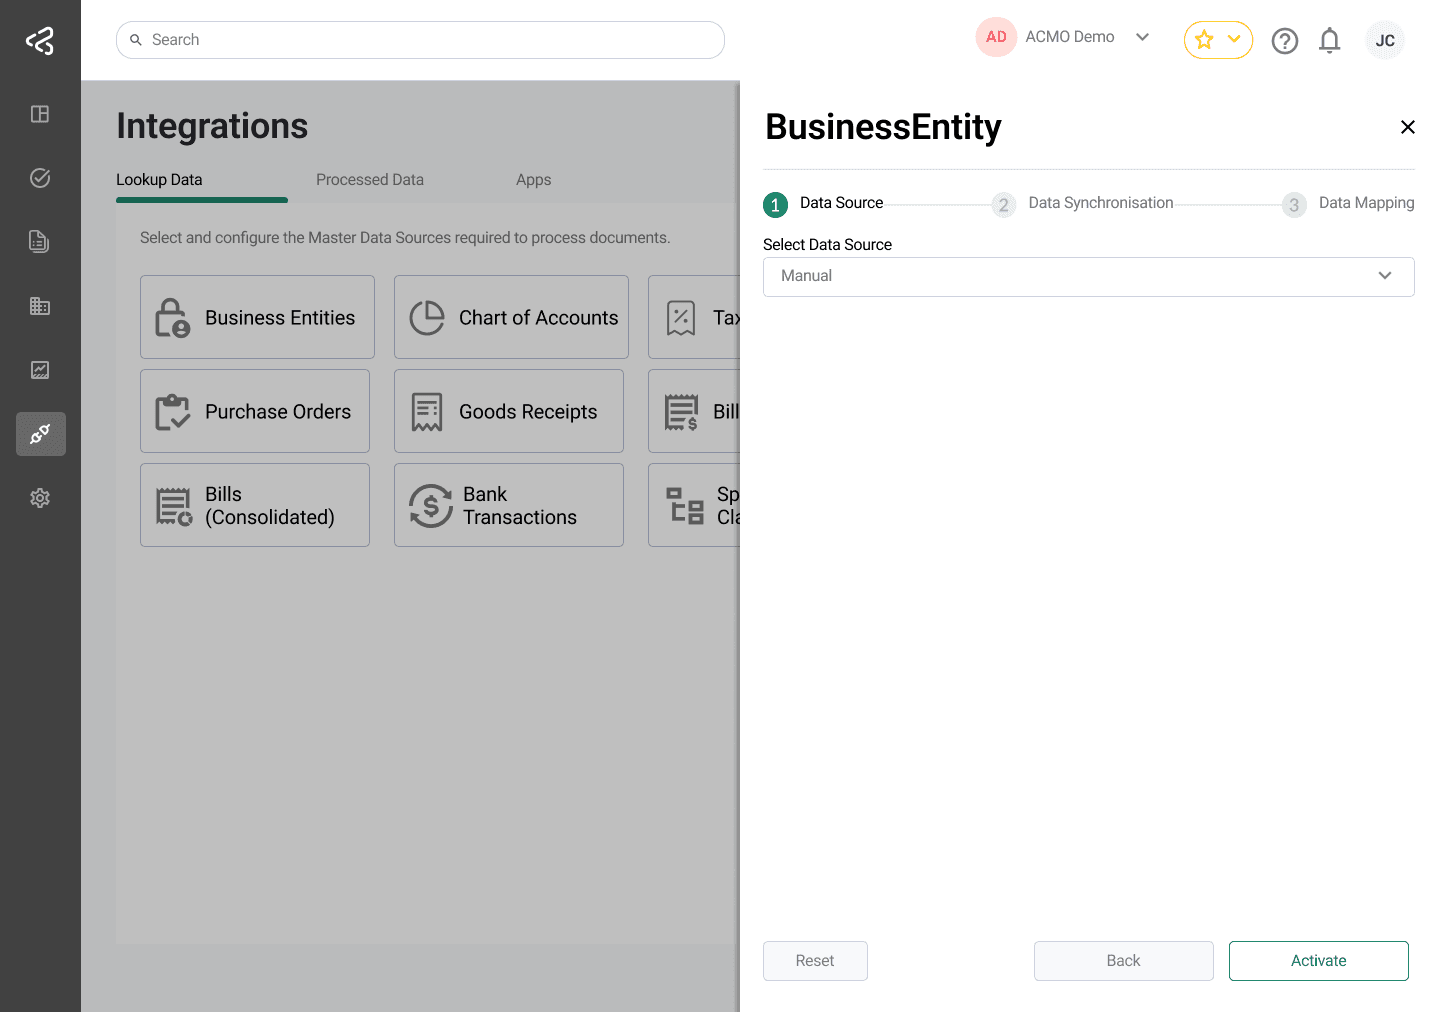Click the Activate button
Image resolution: width=1440 pixels, height=1012 pixels.
1318,960
